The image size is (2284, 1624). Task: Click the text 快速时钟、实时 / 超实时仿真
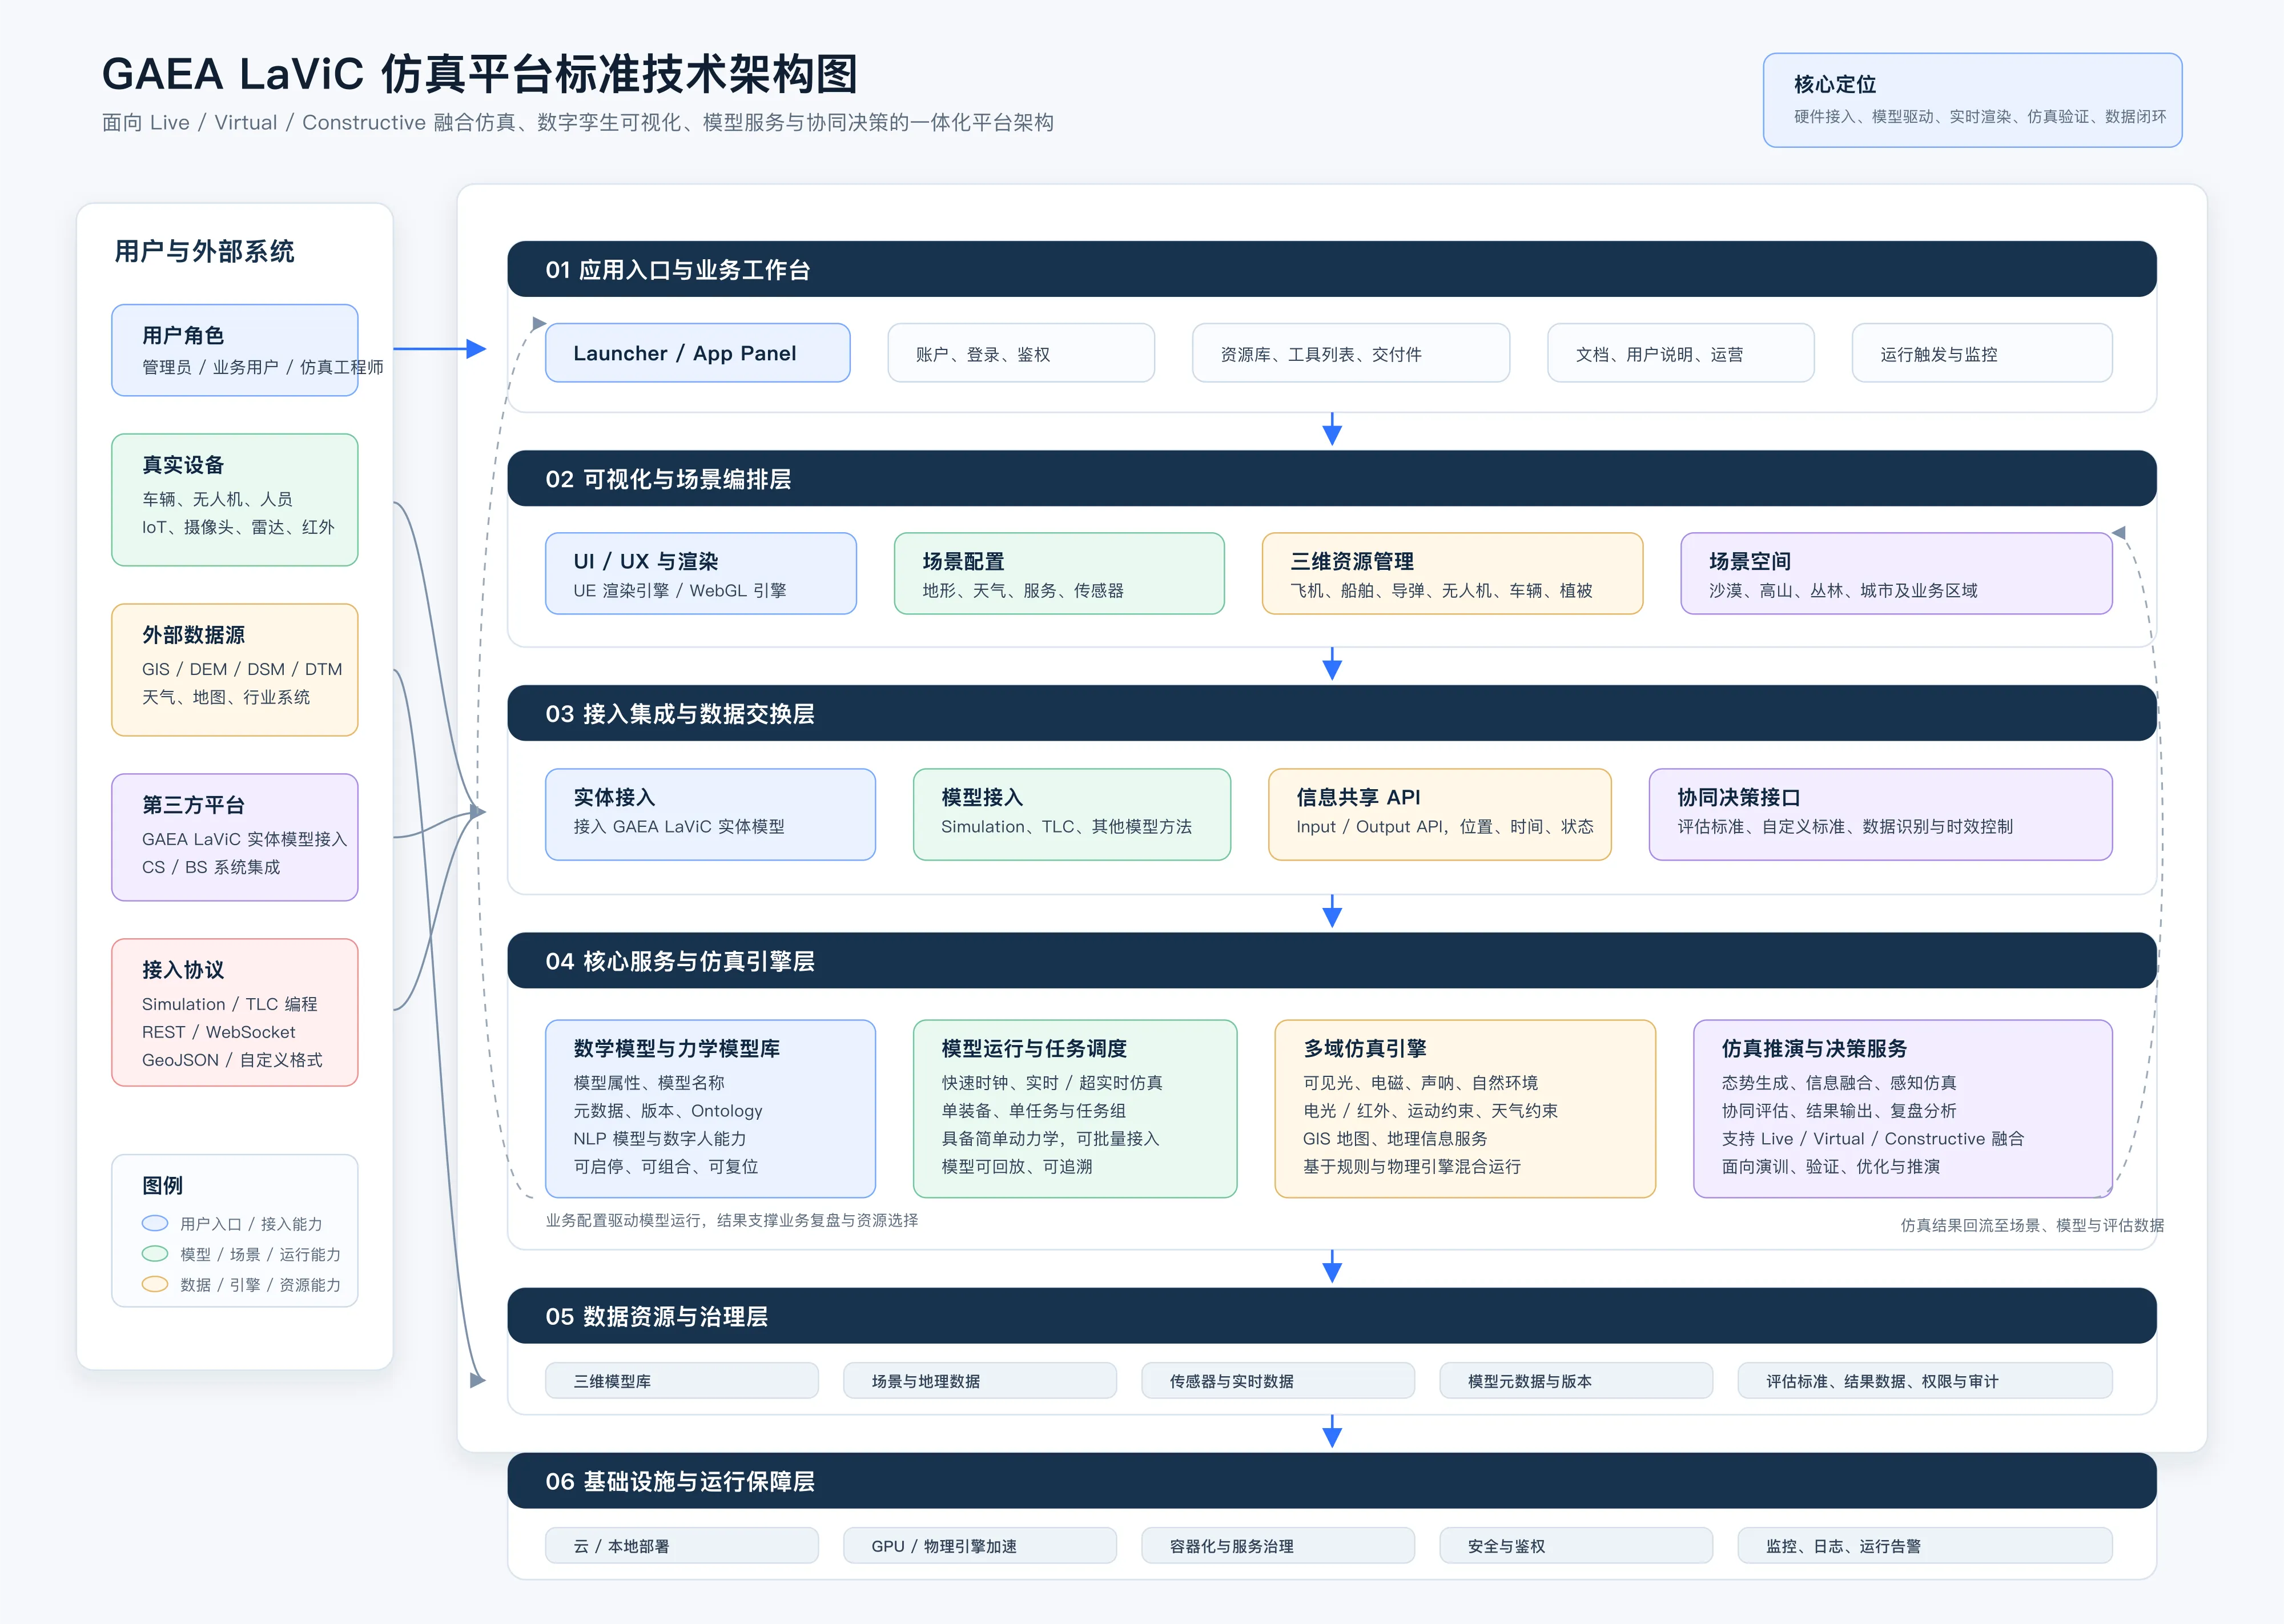click(1052, 1083)
